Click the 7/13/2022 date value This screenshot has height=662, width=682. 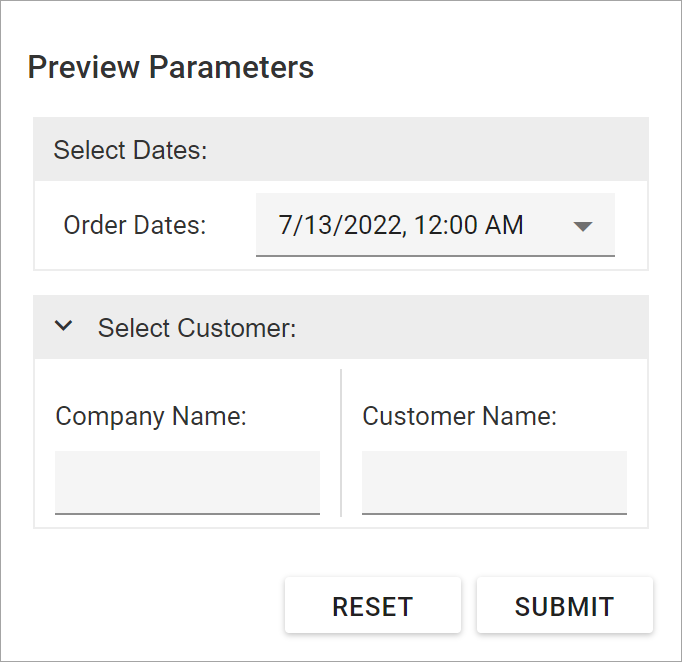tap(339, 225)
